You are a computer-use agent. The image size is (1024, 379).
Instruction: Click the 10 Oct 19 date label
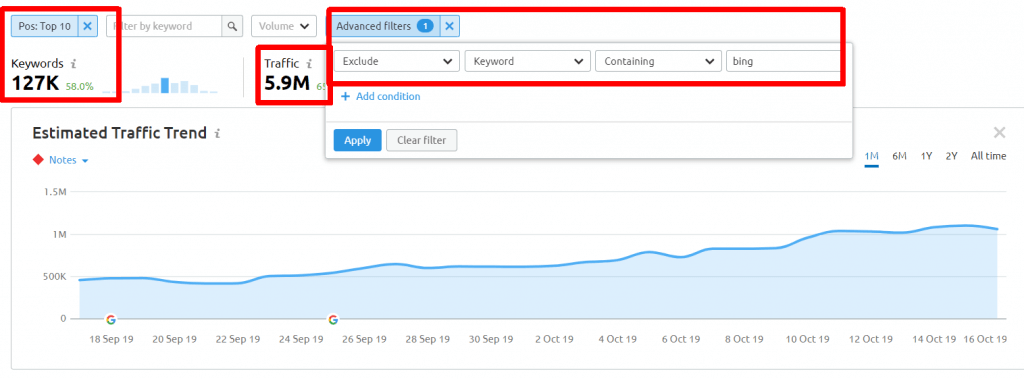click(x=808, y=339)
